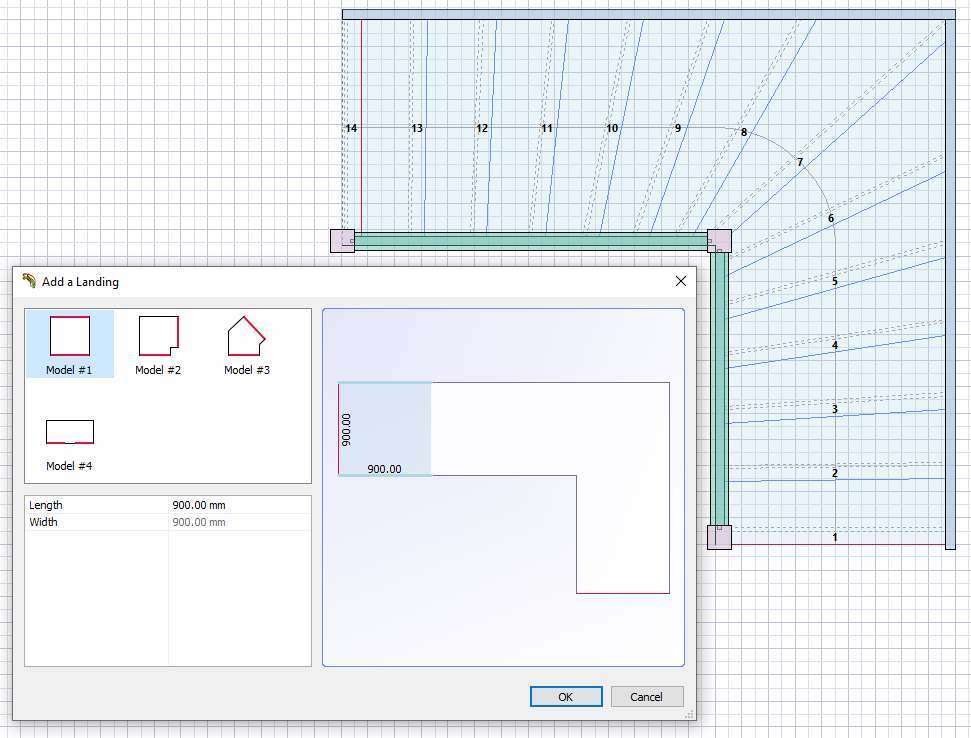Click the Length value 900.00 mm field
971x738 pixels.
pos(239,505)
